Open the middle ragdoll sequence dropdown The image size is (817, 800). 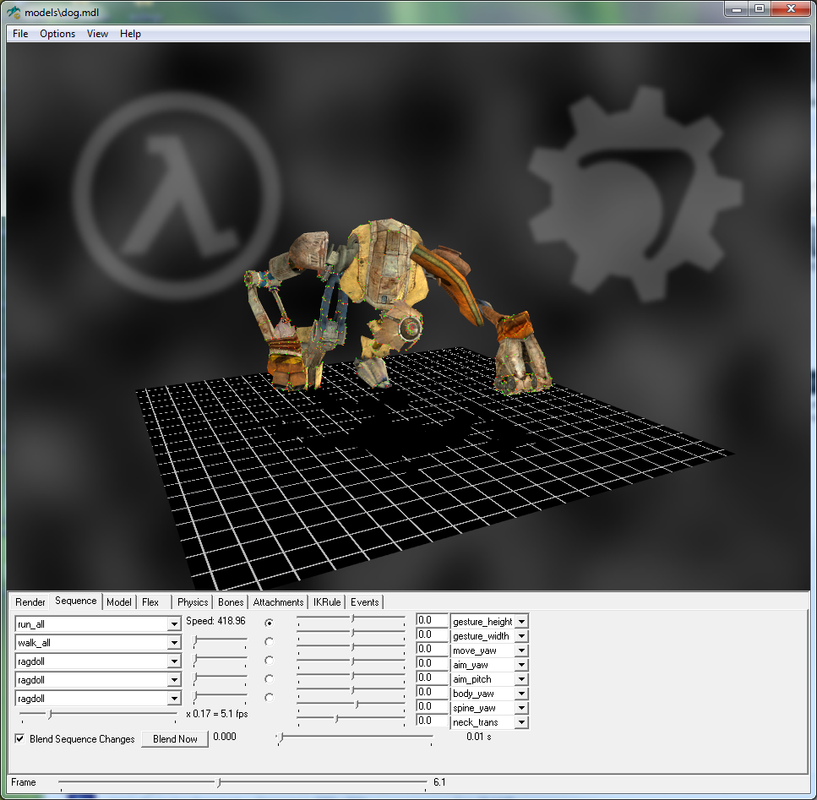pyautogui.click(x=174, y=680)
